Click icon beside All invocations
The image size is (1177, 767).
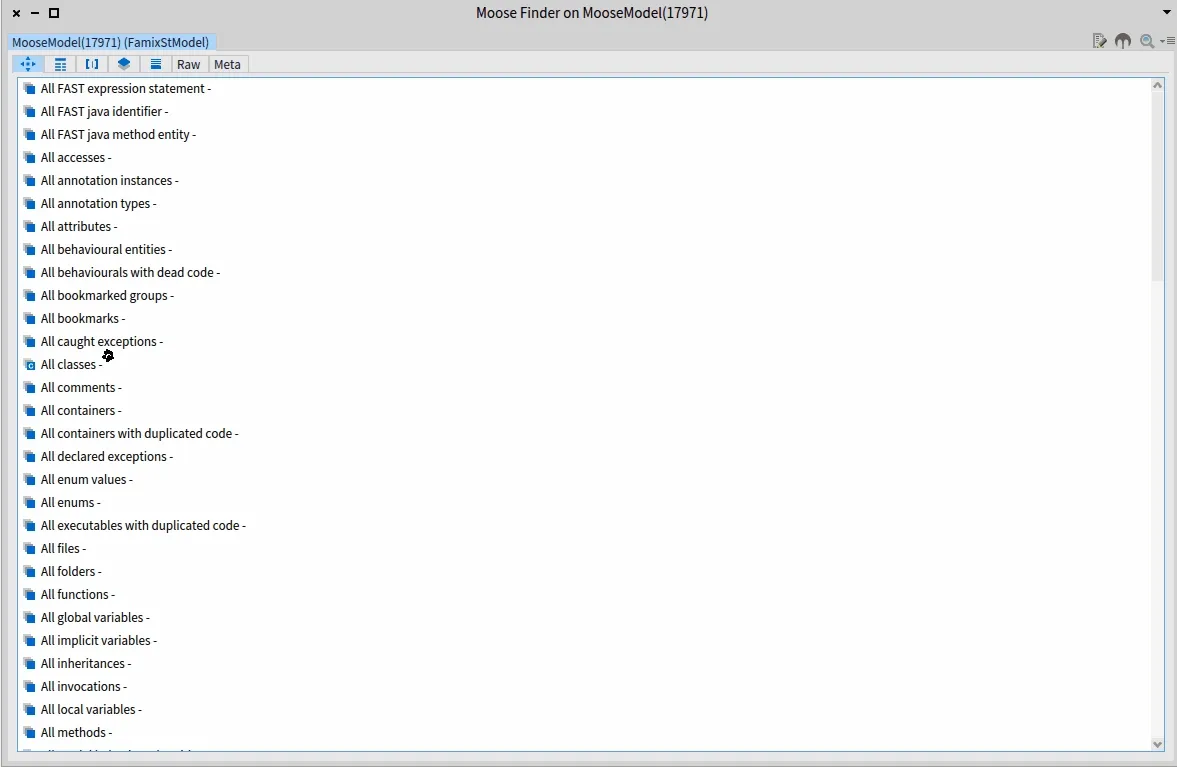click(29, 687)
